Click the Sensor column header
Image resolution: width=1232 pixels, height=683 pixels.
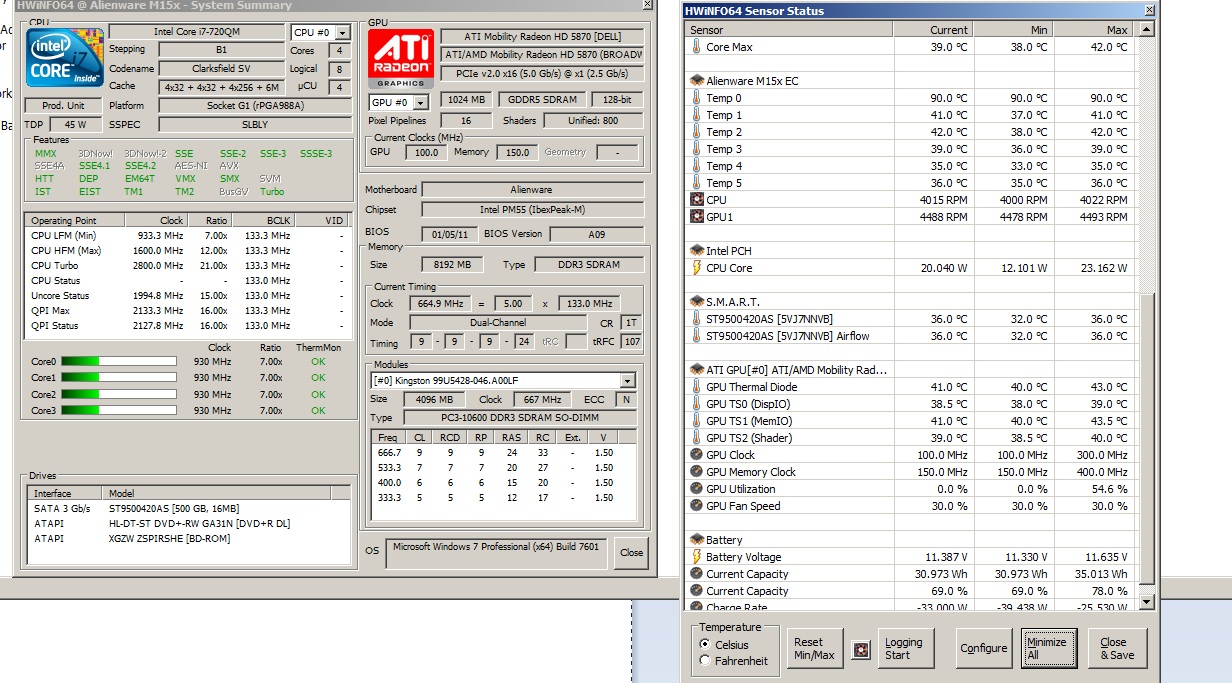pos(790,30)
